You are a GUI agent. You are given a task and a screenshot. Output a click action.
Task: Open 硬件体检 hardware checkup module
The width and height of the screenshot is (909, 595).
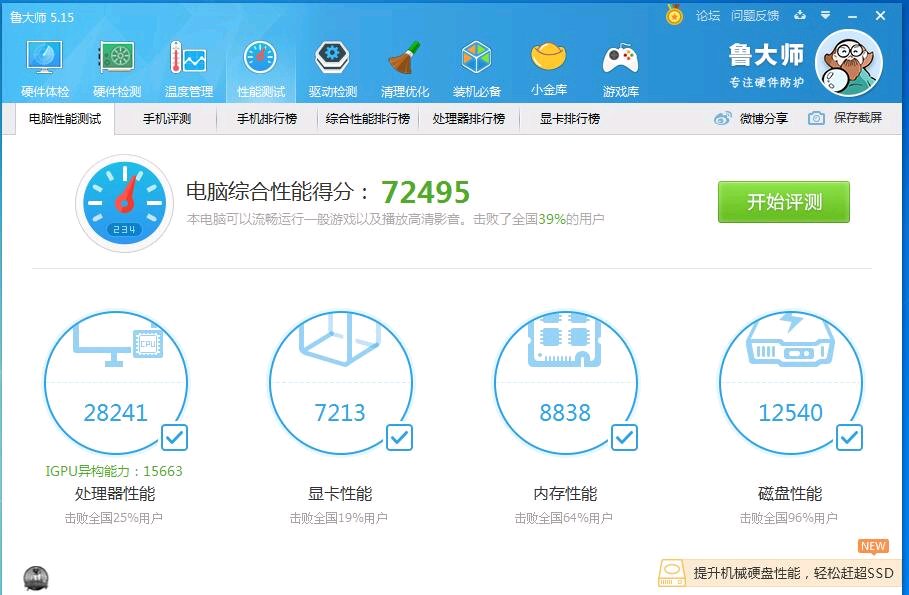tap(45, 70)
